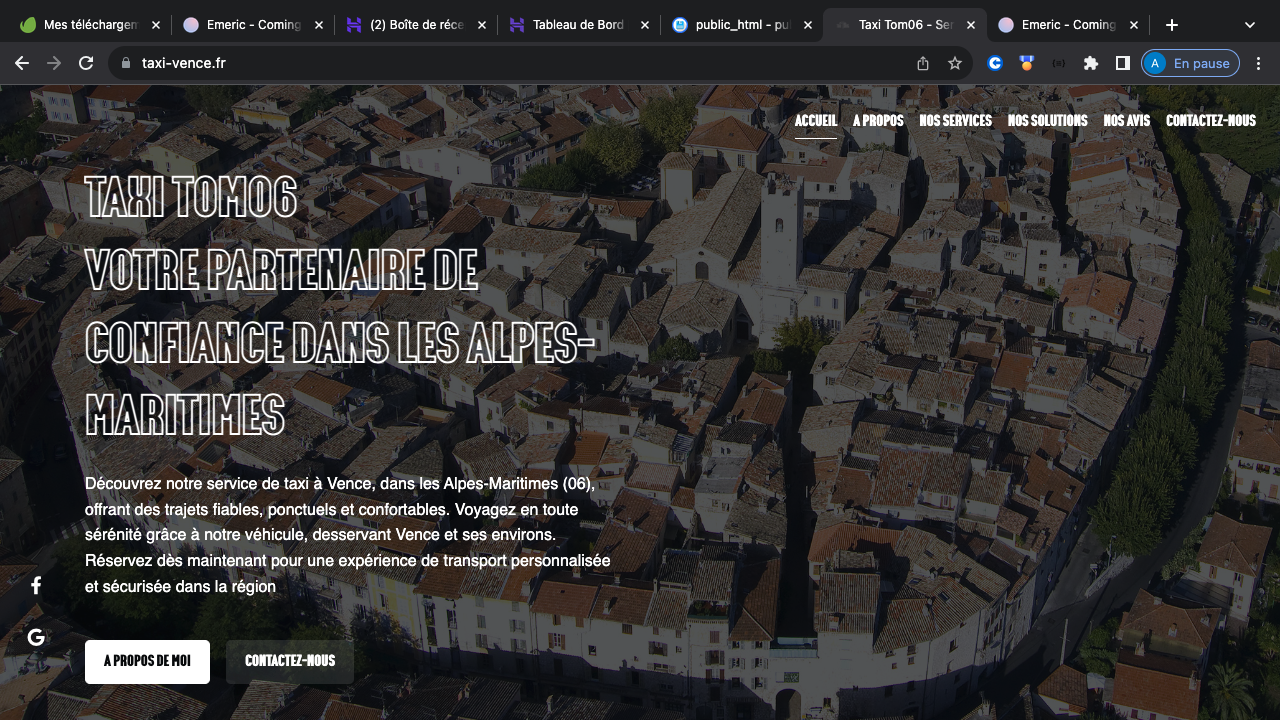This screenshot has height=720, width=1280.
Task: Open the profile button labeled En pause
Action: (1190, 63)
